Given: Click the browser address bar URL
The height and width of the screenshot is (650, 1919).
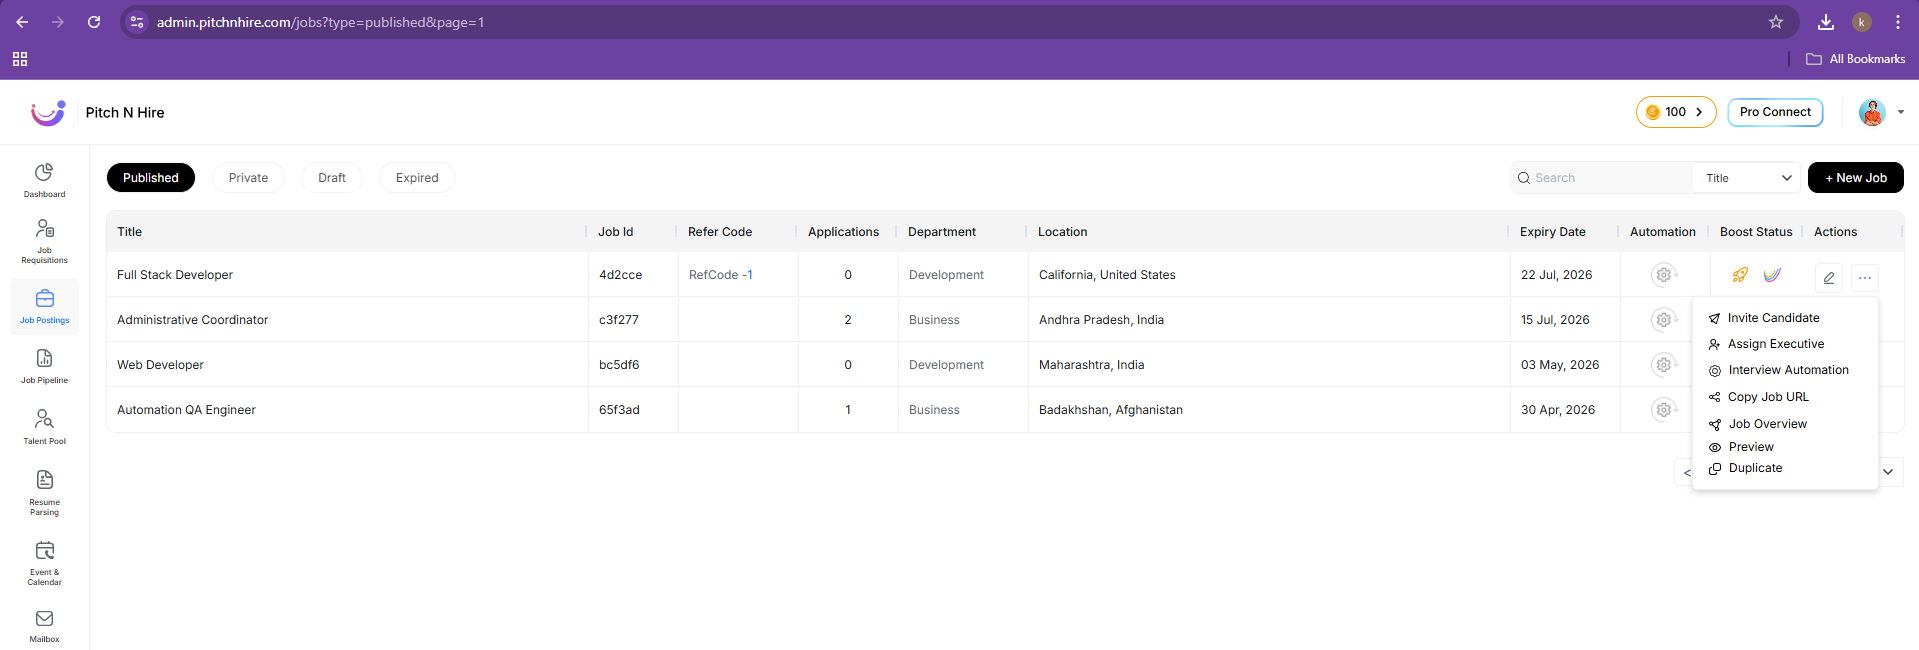Looking at the screenshot, I should pos(320,22).
